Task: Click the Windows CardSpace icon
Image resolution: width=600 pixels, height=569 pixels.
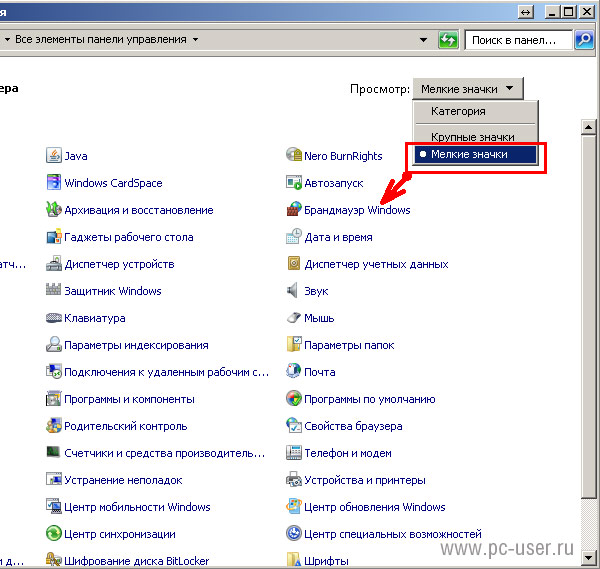Action: click(54, 183)
